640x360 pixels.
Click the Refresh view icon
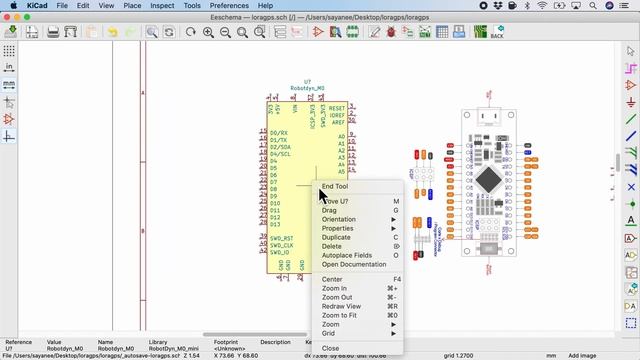[191, 32]
